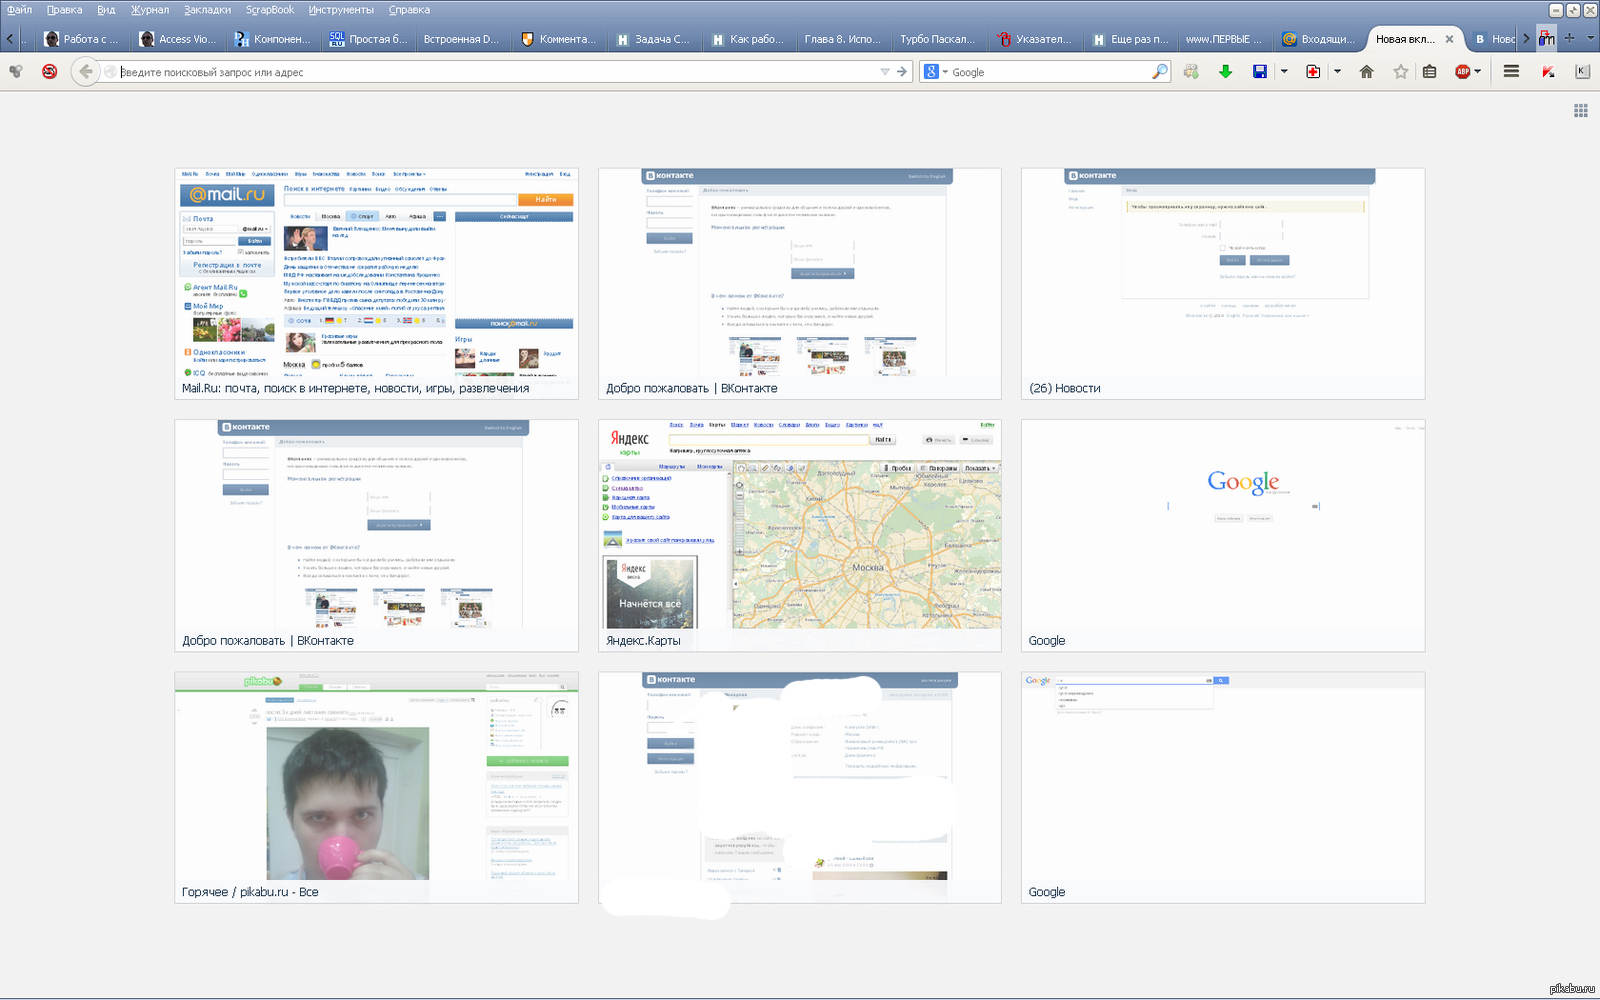Bookmark this page with the star icon
This screenshot has height=1000, width=1600.
point(1401,72)
